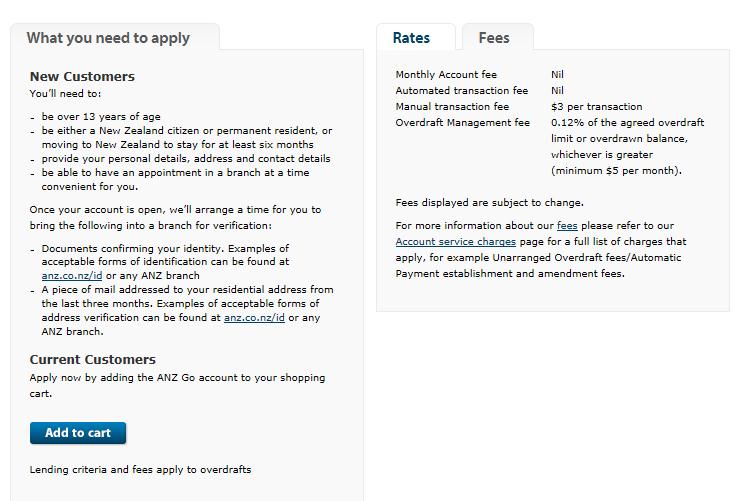Click the Manual transaction fee label

(452, 107)
